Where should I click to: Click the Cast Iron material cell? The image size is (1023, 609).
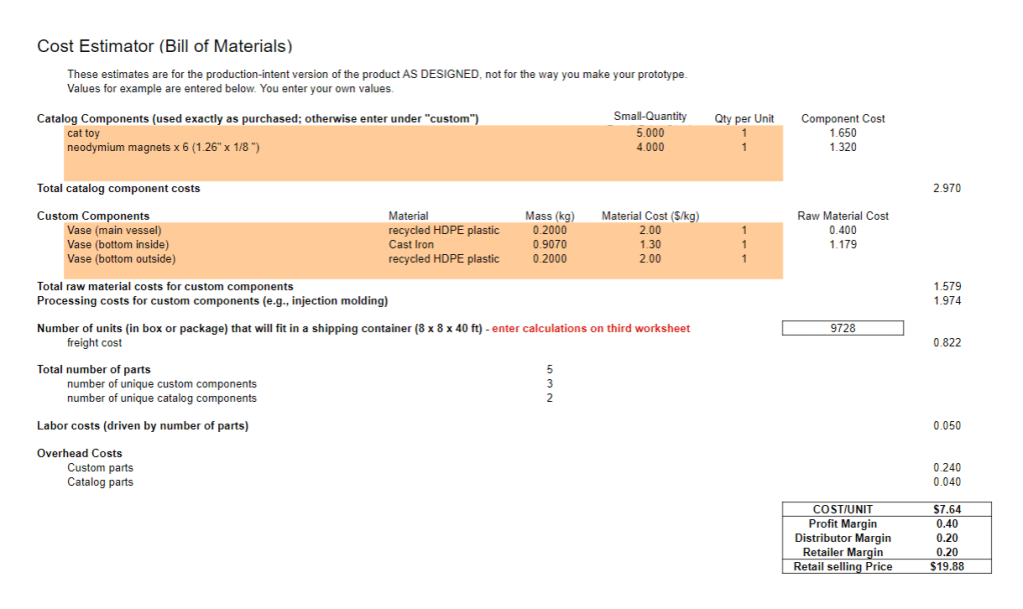coord(411,245)
